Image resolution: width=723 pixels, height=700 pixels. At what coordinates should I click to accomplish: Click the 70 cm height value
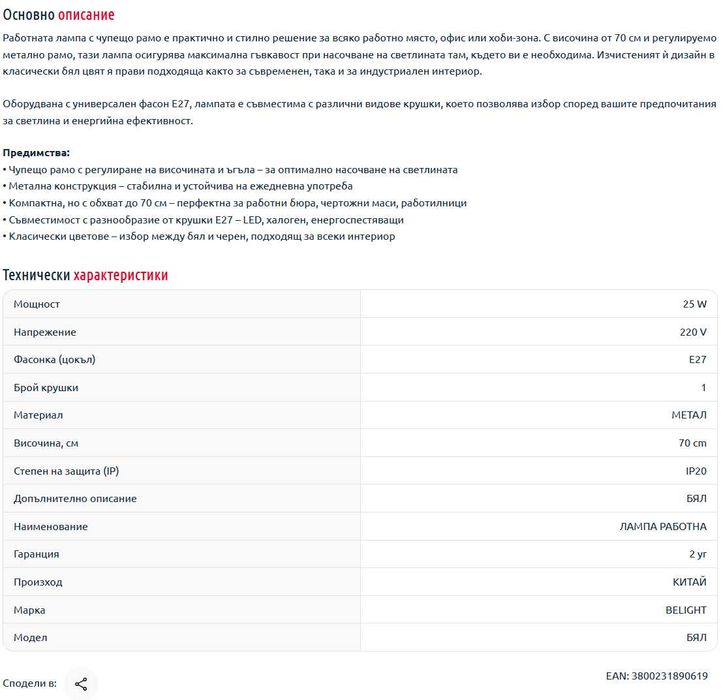pos(692,443)
